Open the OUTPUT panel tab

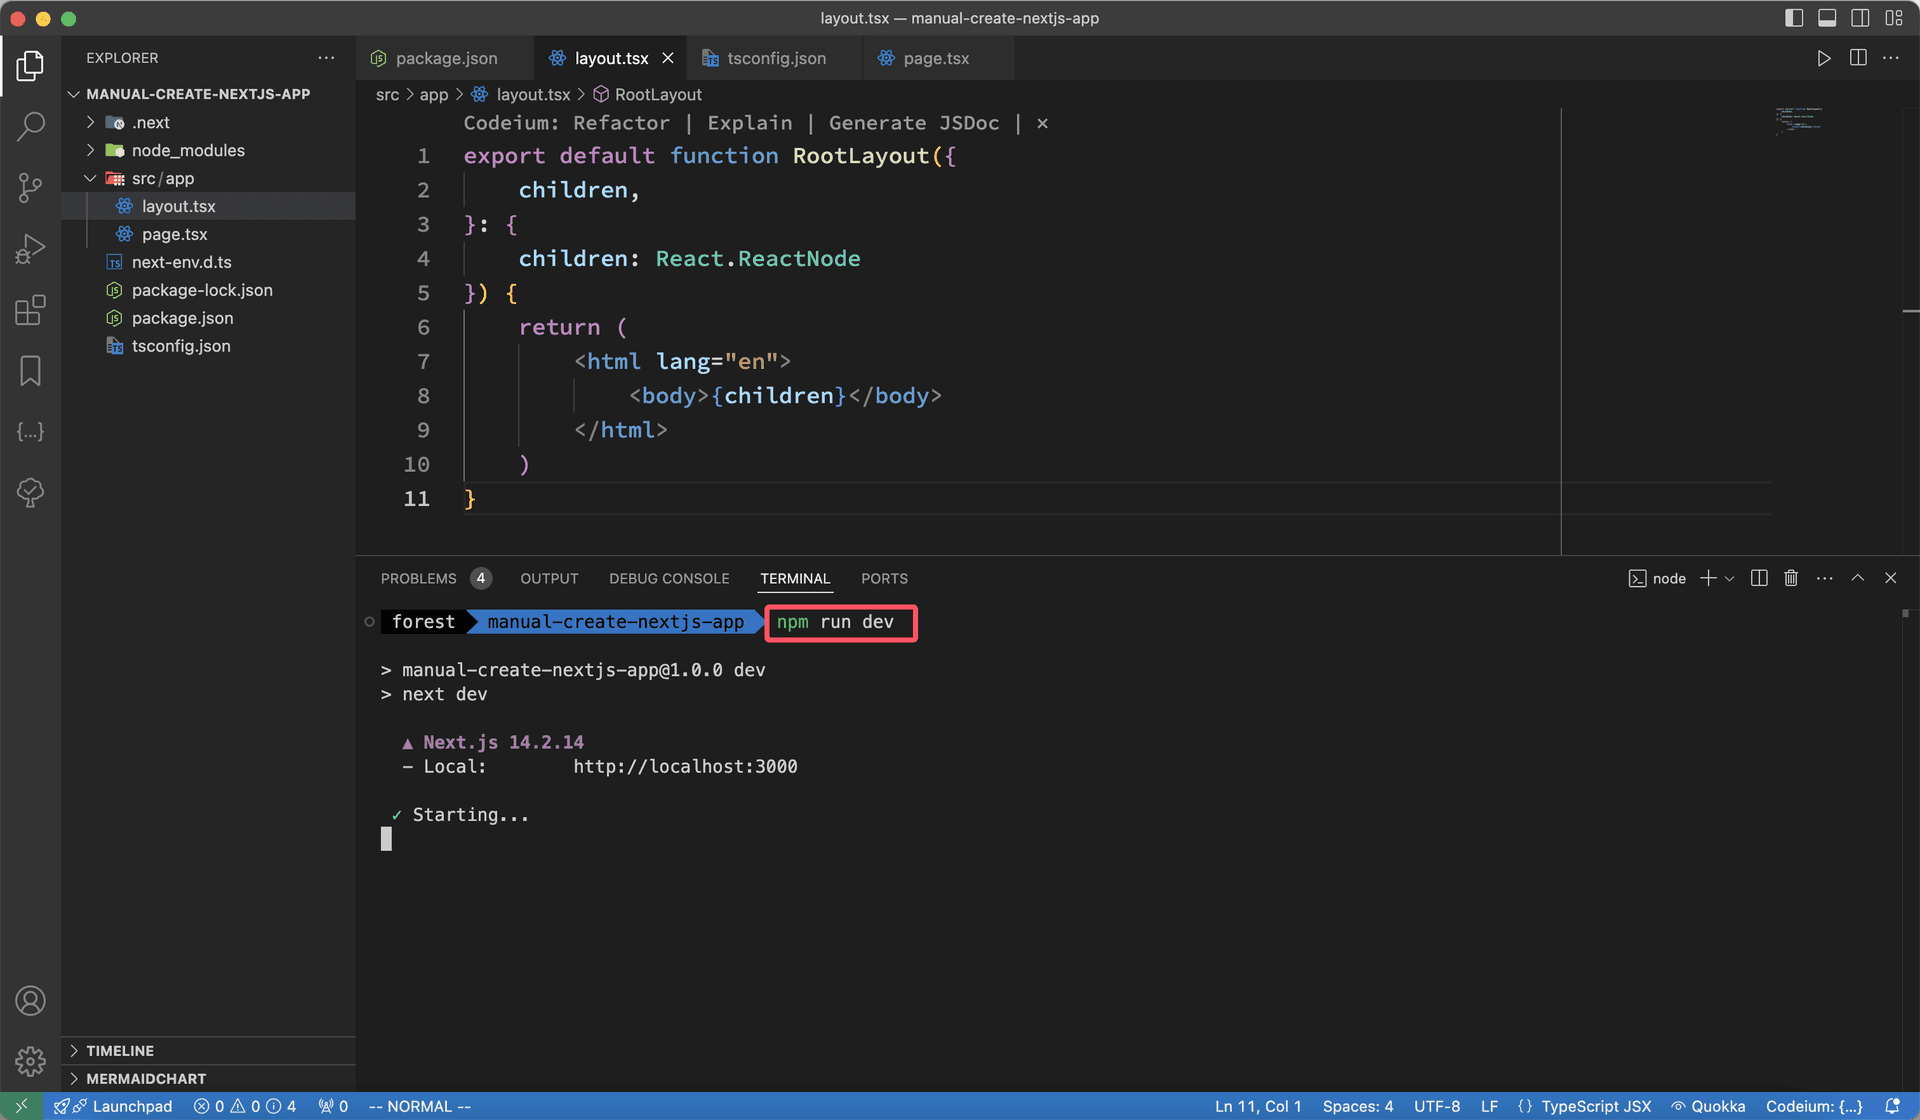549,578
